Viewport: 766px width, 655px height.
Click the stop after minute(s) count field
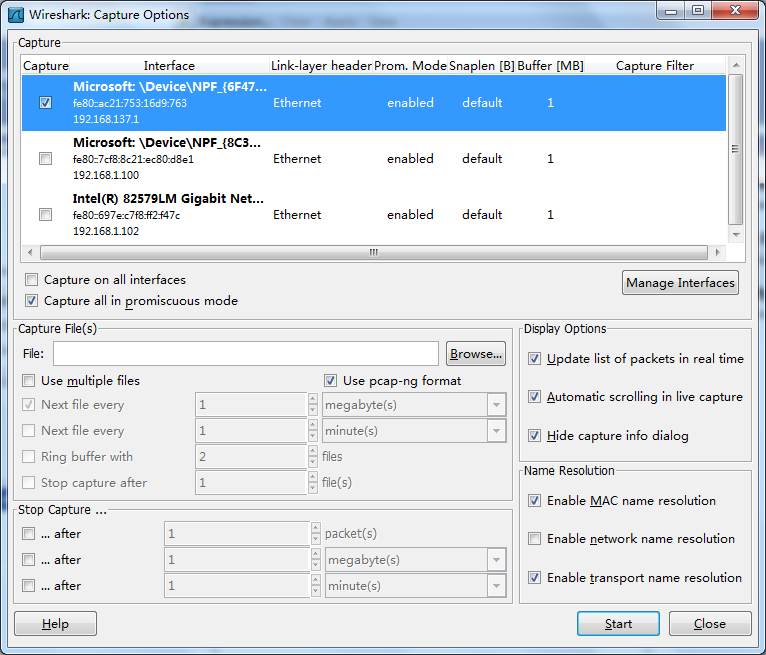[237, 586]
